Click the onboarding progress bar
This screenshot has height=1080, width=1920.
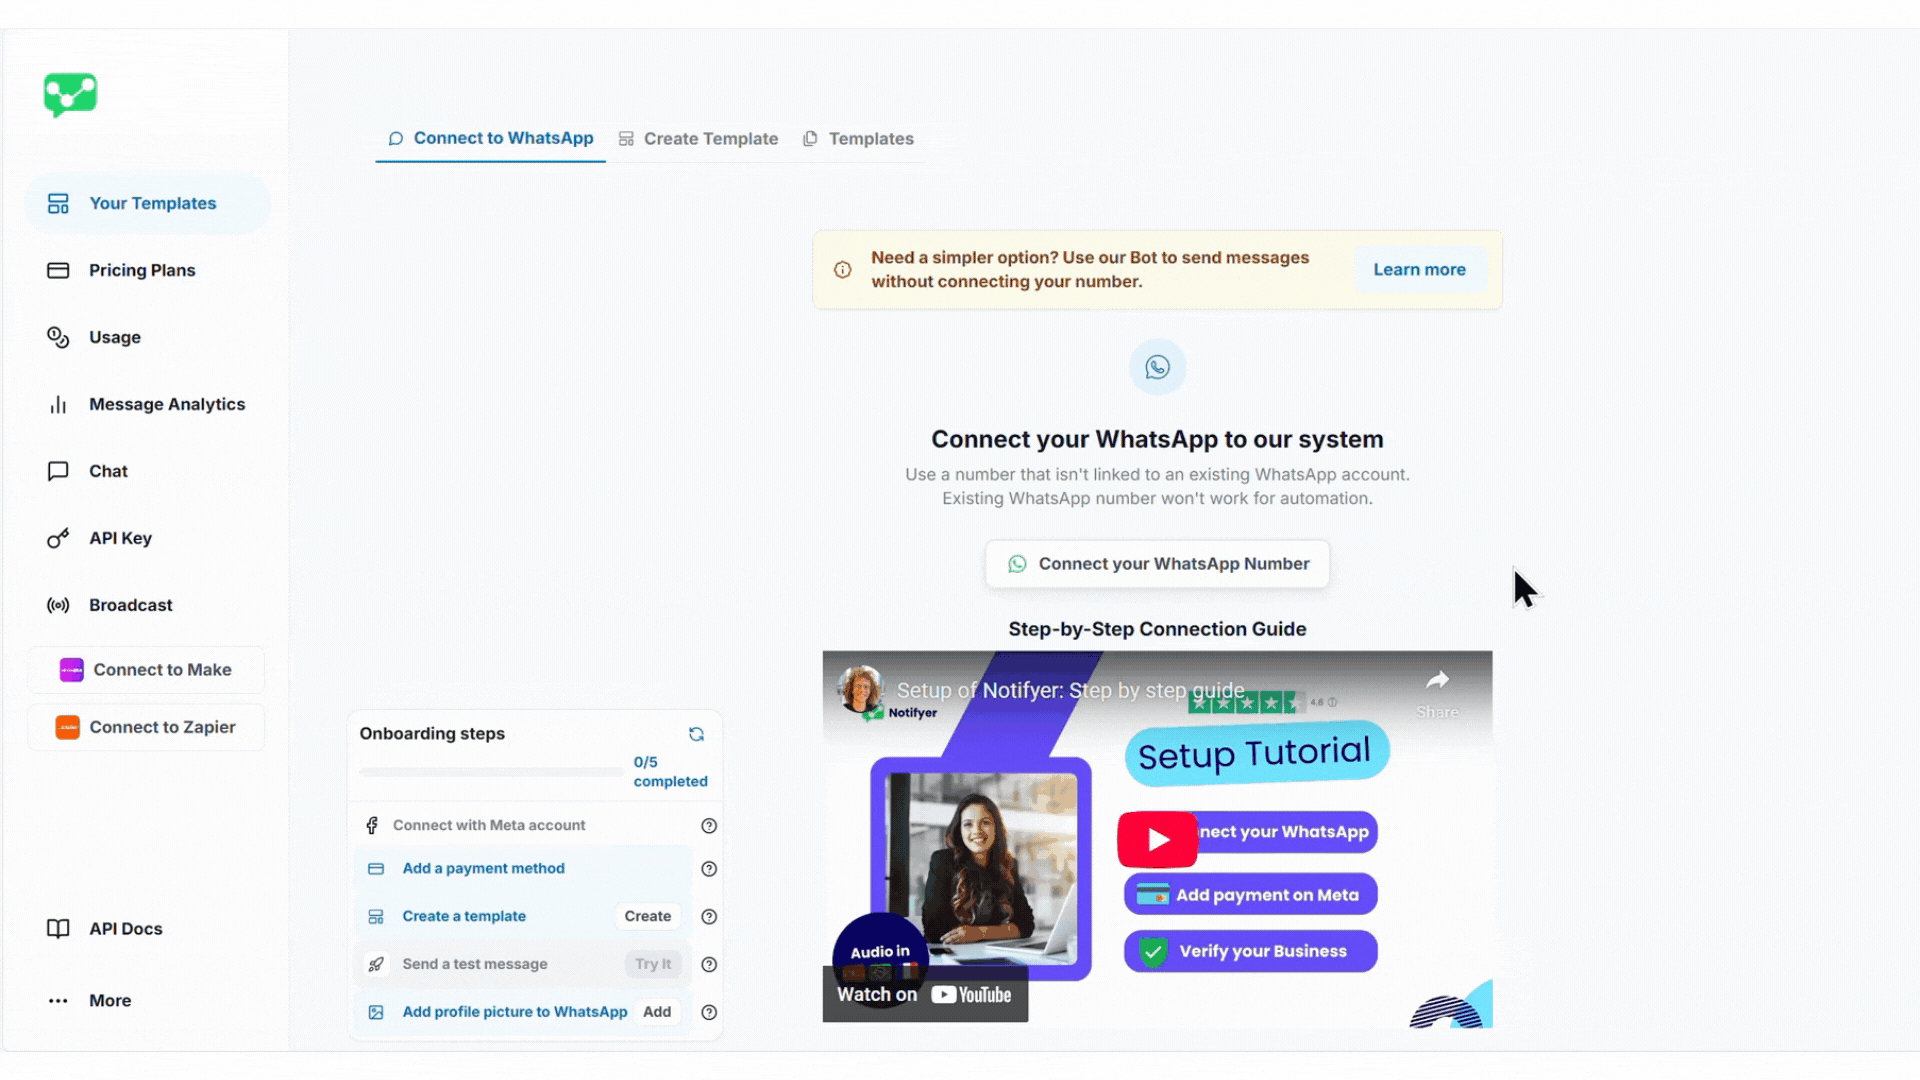click(x=490, y=772)
